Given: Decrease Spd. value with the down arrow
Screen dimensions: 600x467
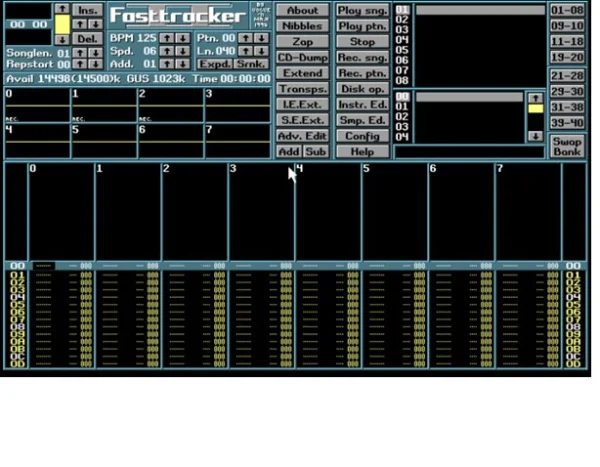Looking at the screenshot, I should 180,51.
